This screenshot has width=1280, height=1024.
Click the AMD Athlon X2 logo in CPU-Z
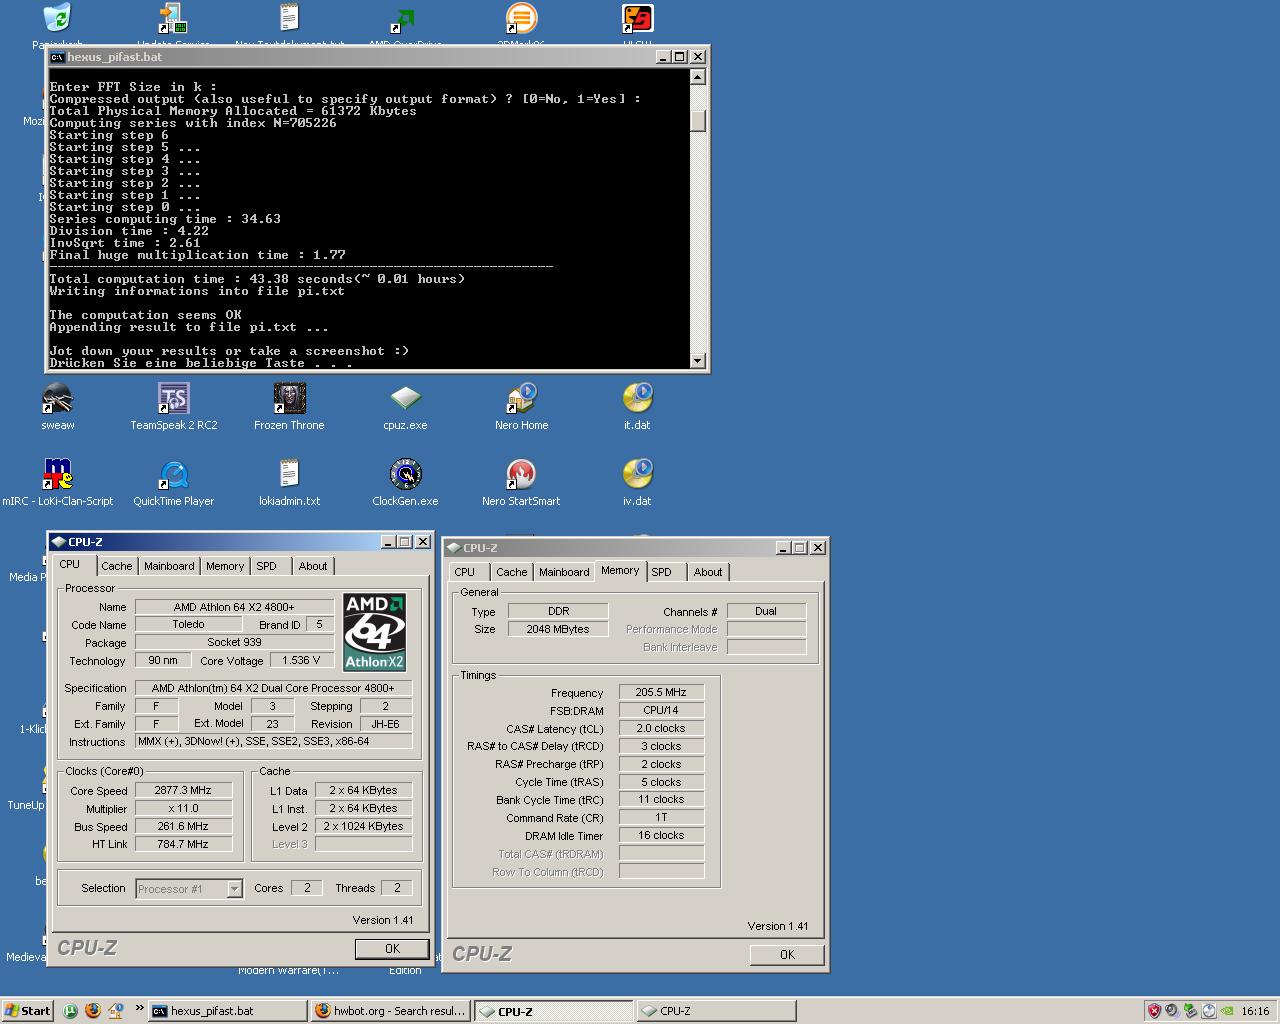pos(374,632)
